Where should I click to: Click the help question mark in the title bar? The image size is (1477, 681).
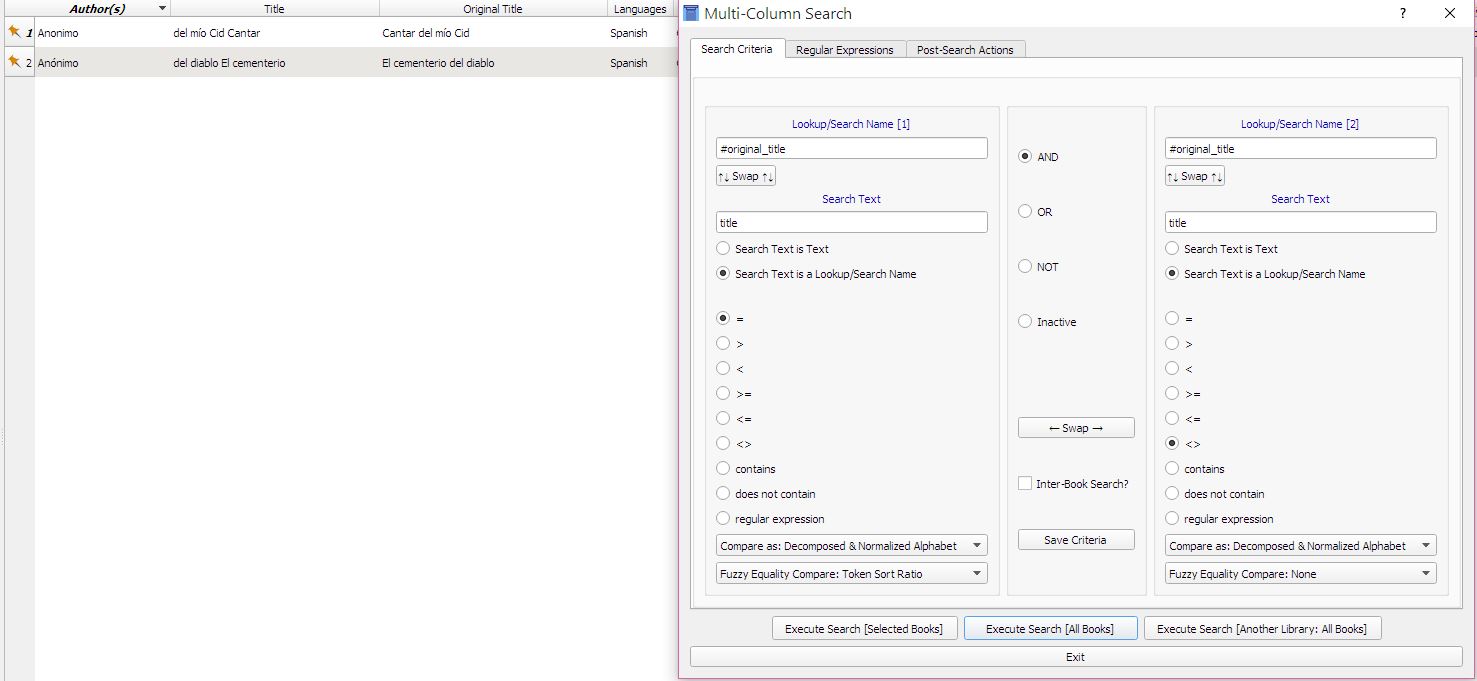[x=1403, y=13]
